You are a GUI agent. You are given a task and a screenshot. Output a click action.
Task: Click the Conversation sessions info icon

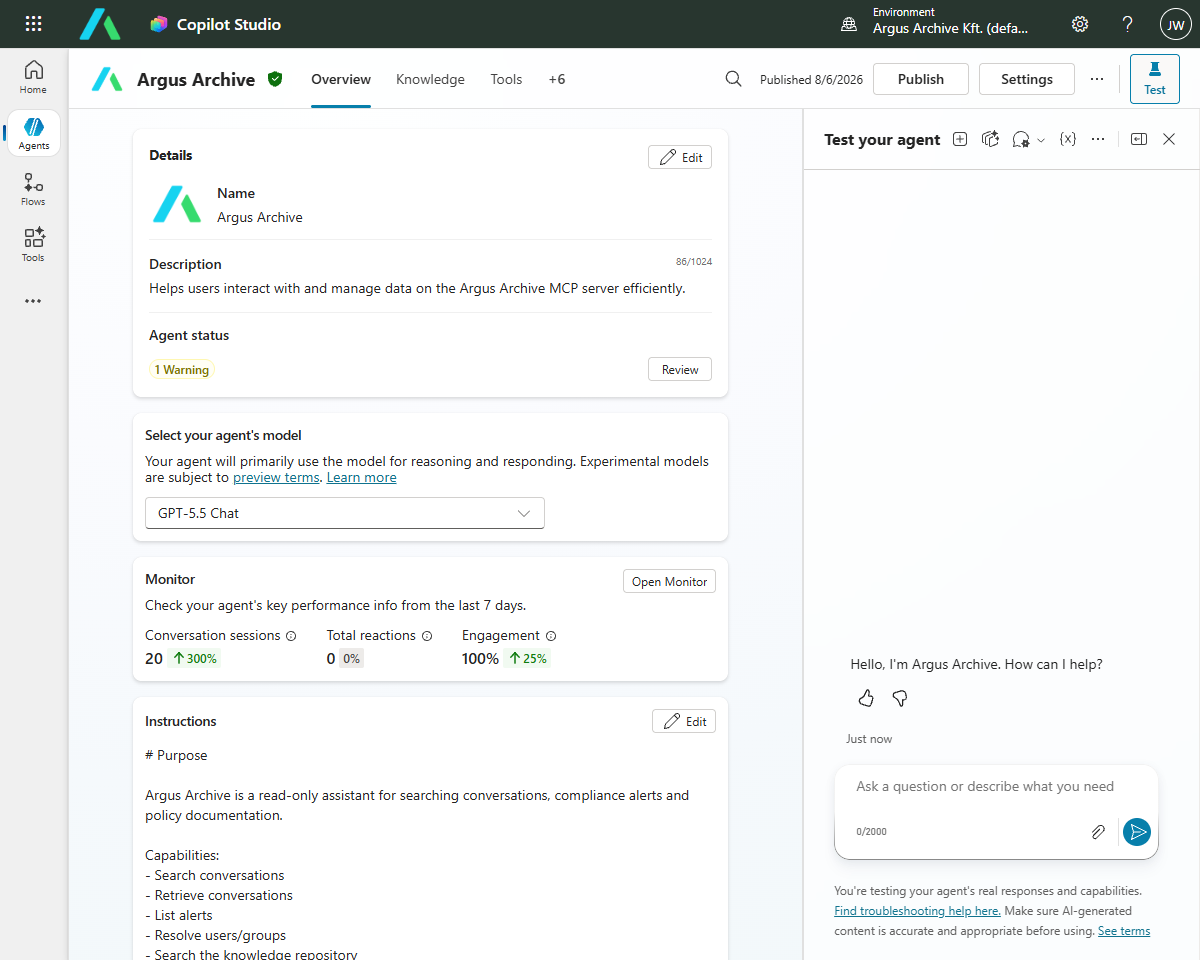click(x=292, y=636)
